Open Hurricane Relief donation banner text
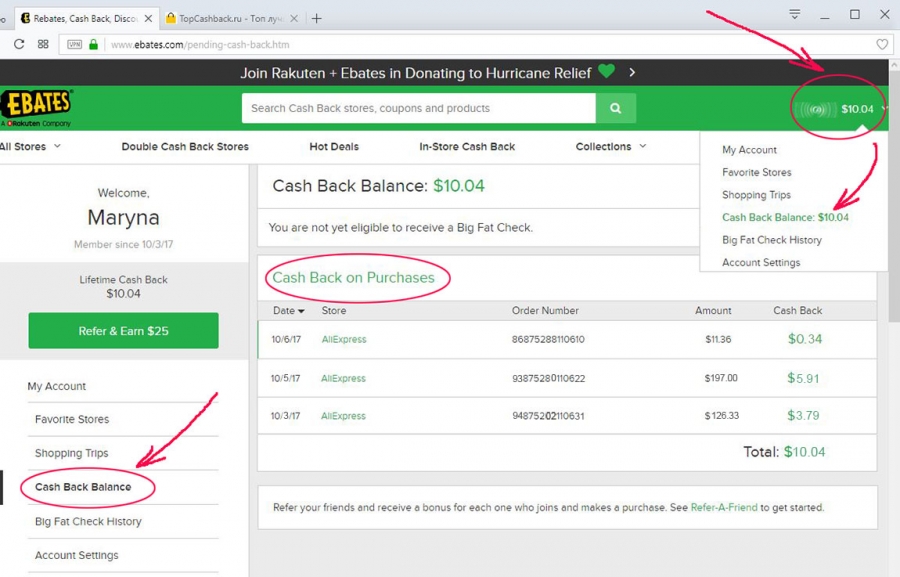 [x=416, y=73]
